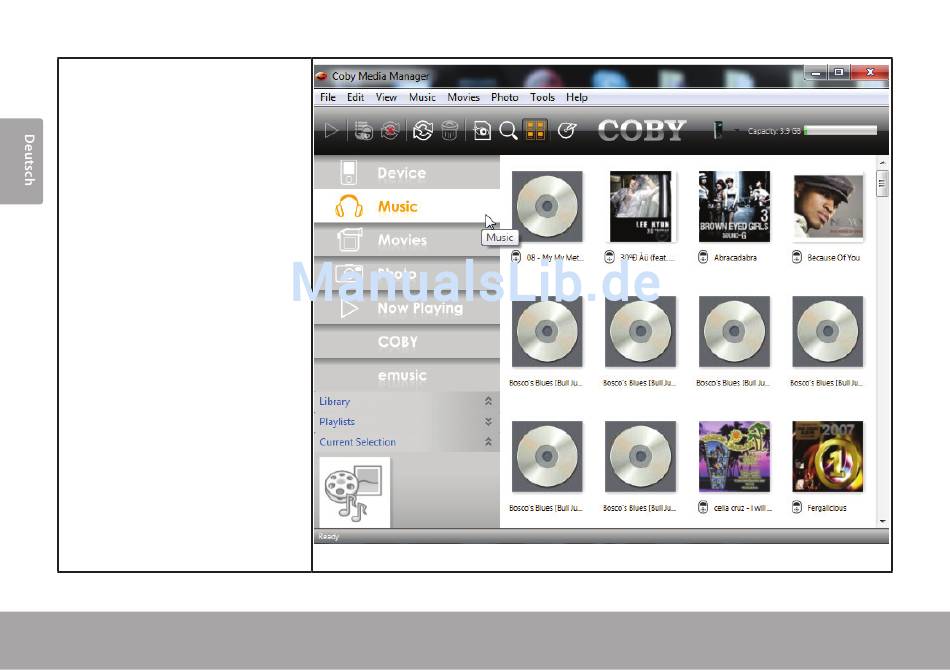
Task: Toggle the orange thumbnail grid view icon
Action: click(x=536, y=130)
